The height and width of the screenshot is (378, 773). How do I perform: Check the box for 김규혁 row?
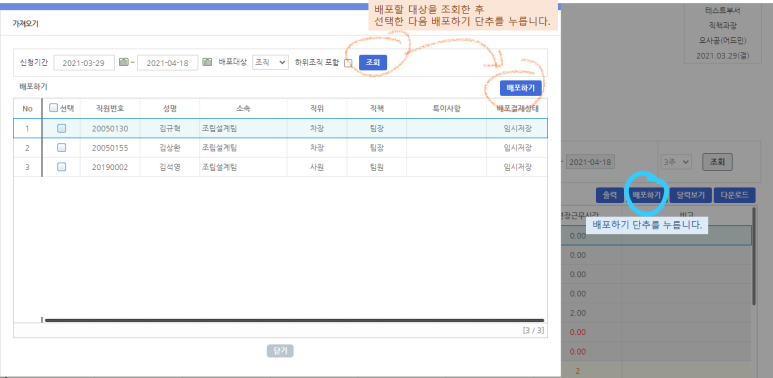pyautogui.click(x=62, y=128)
